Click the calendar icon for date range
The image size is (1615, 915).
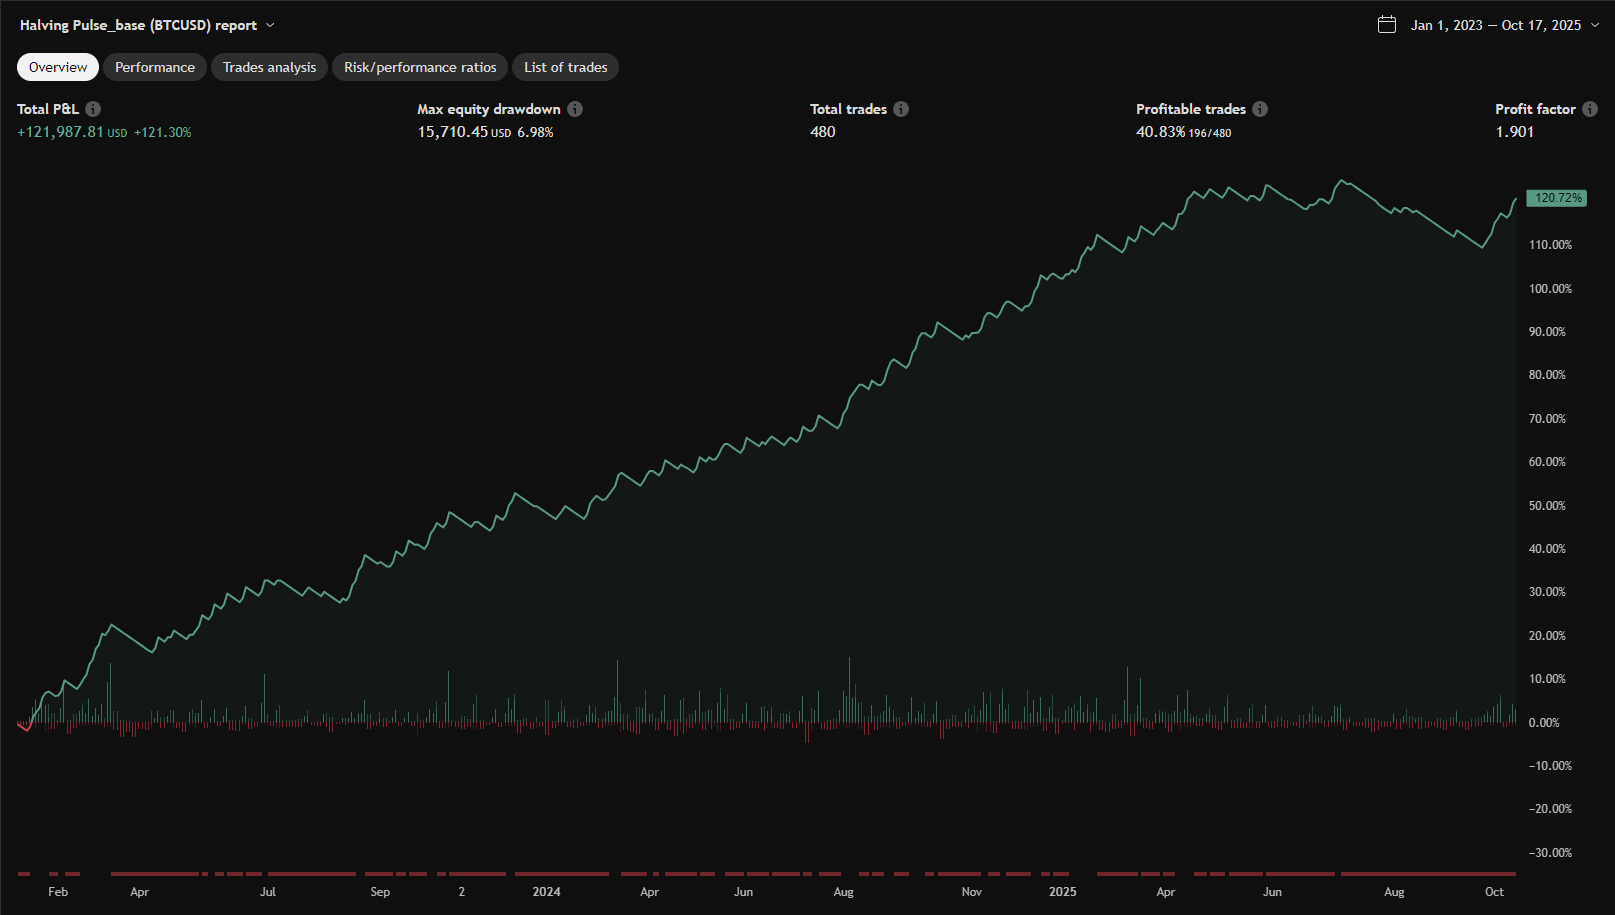click(x=1387, y=25)
